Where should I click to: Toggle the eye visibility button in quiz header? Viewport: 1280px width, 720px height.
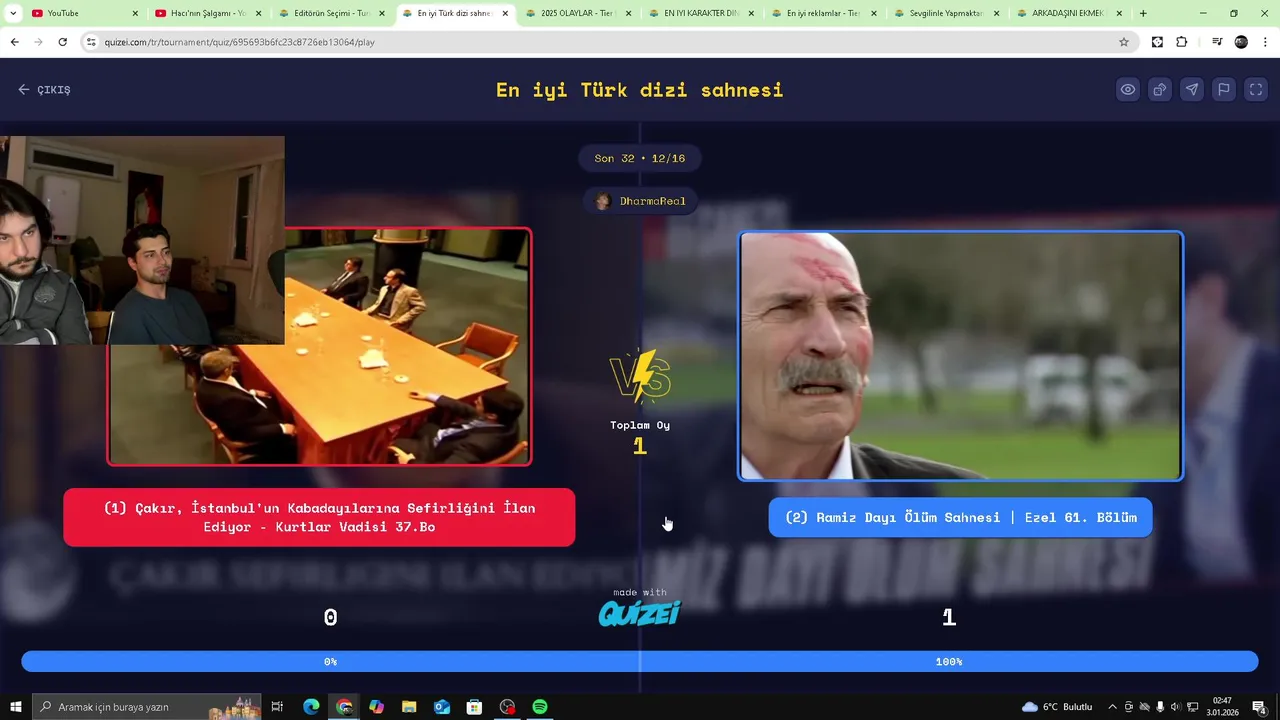click(x=1128, y=89)
